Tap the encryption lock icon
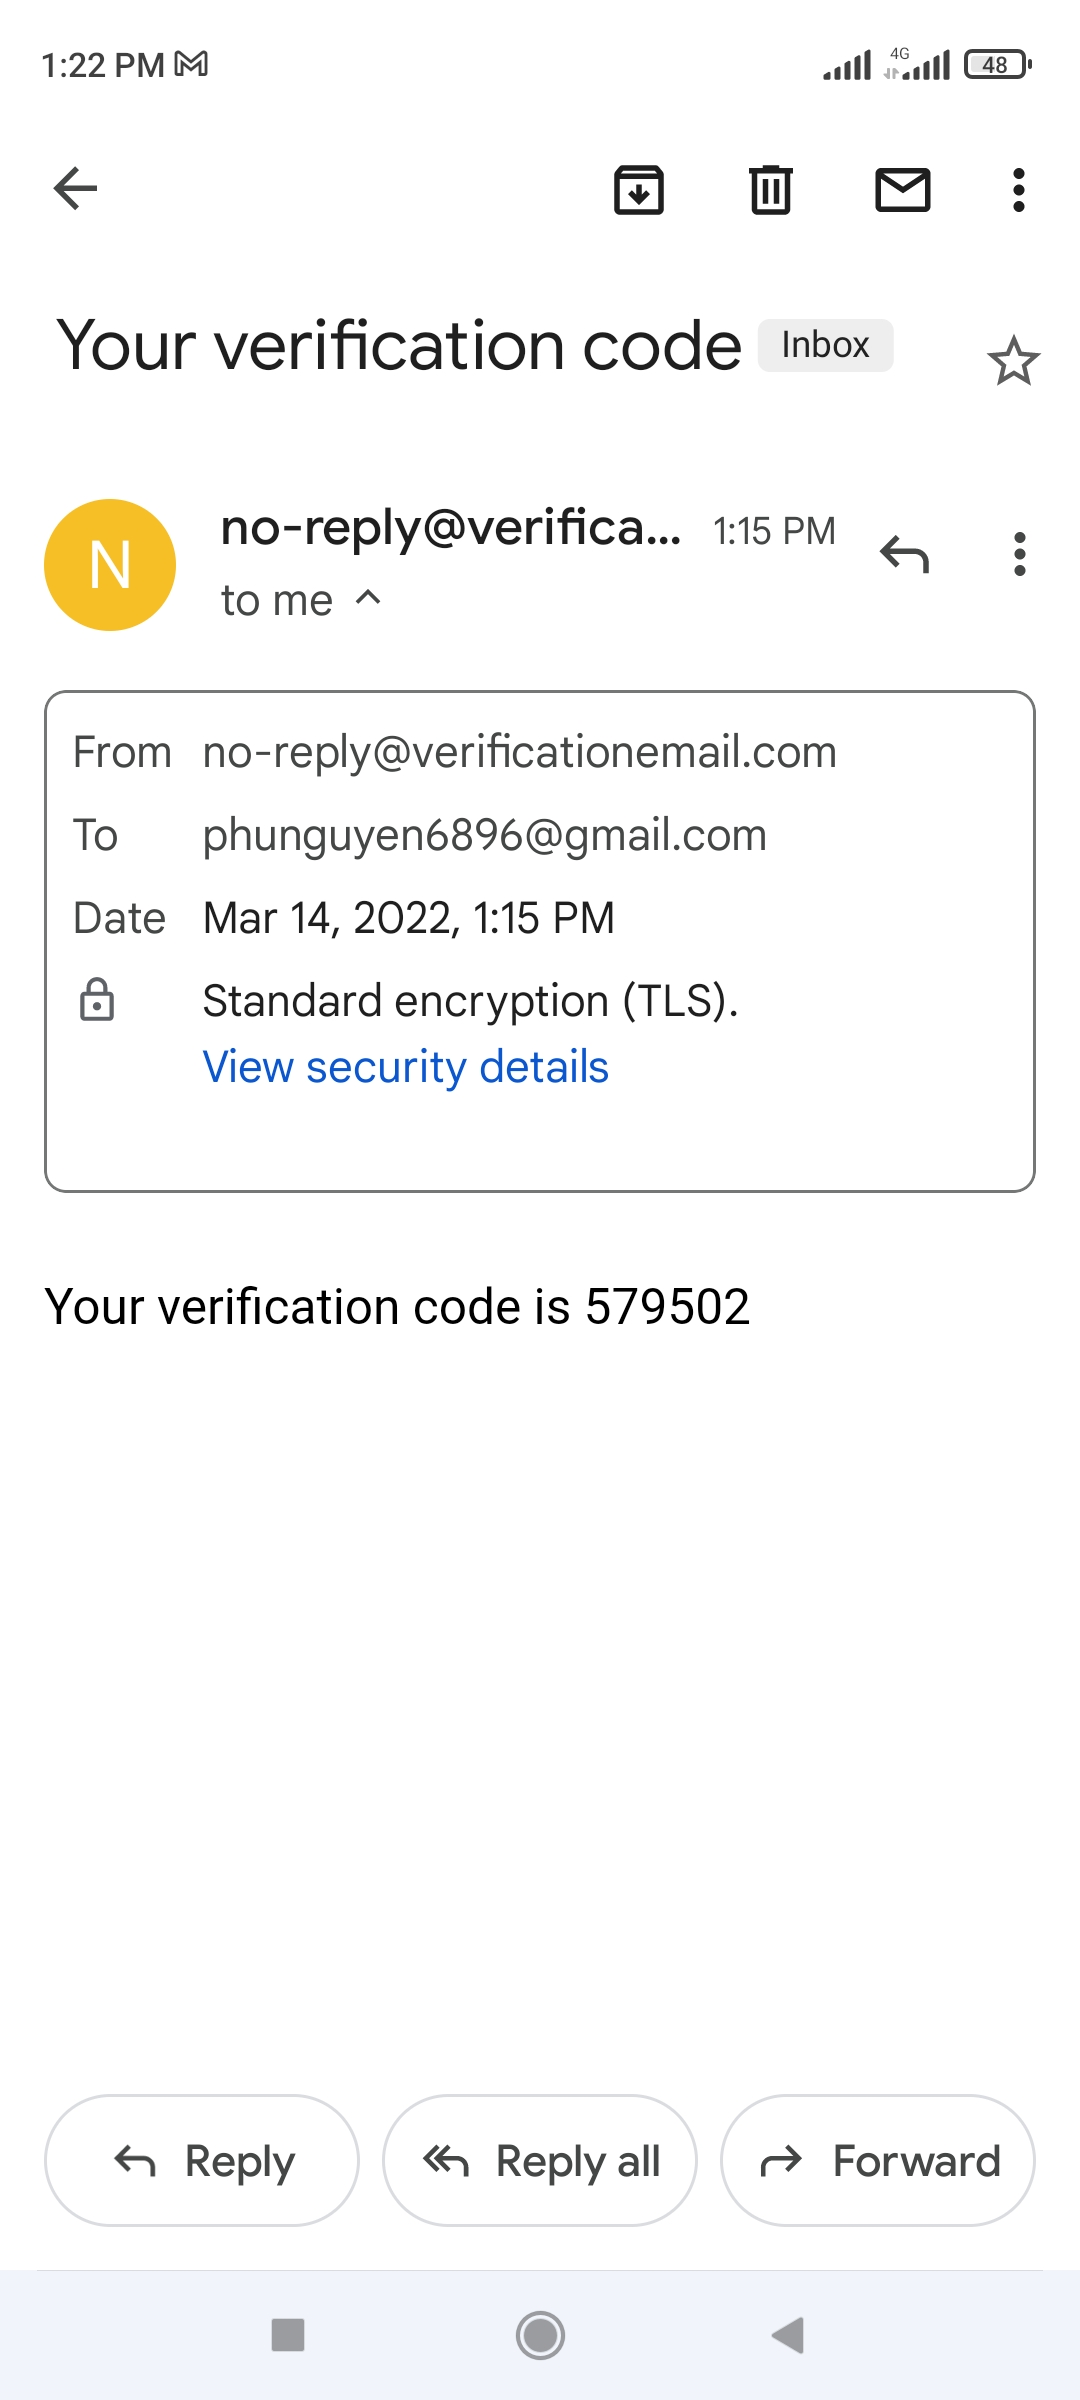The height and width of the screenshot is (2400, 1080). pyautogui.click(x=97, y=1000)
